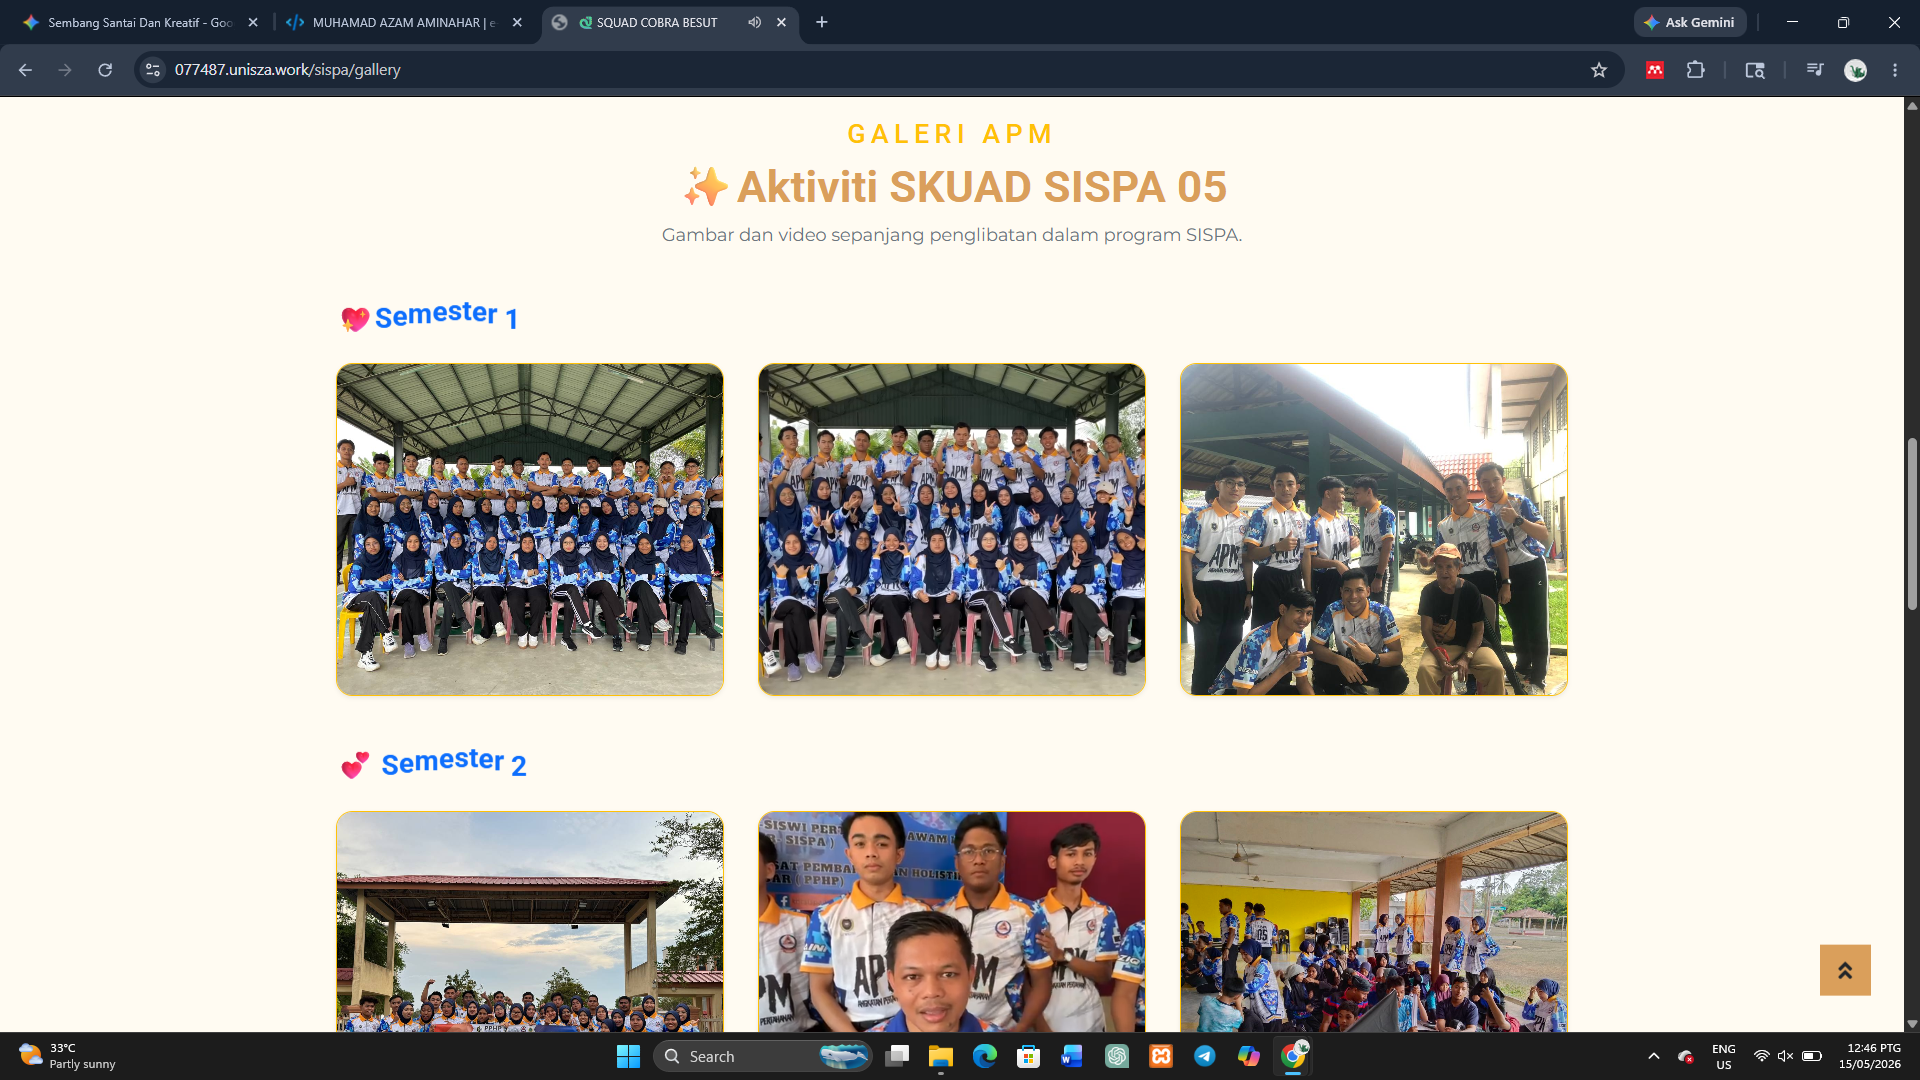Open the OneDrive tray icon

[x=1686, y=1056]
